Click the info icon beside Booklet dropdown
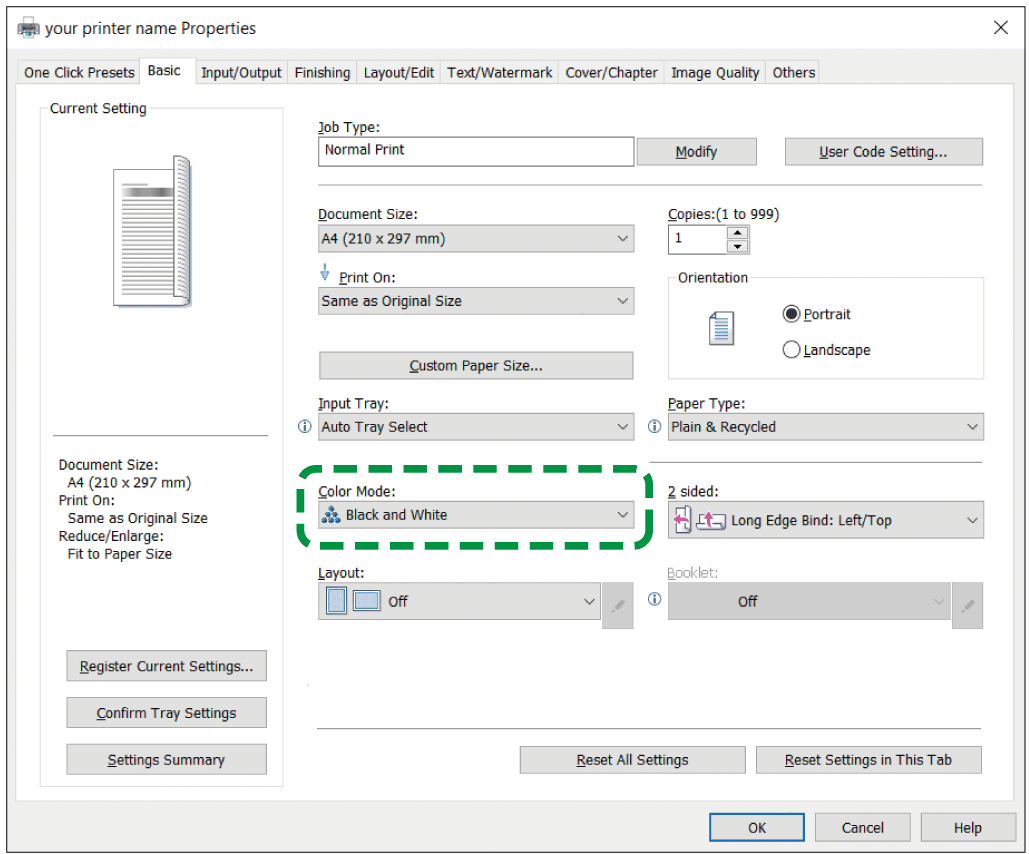Viewport: 1029px width, 854px height. [655, 600]
